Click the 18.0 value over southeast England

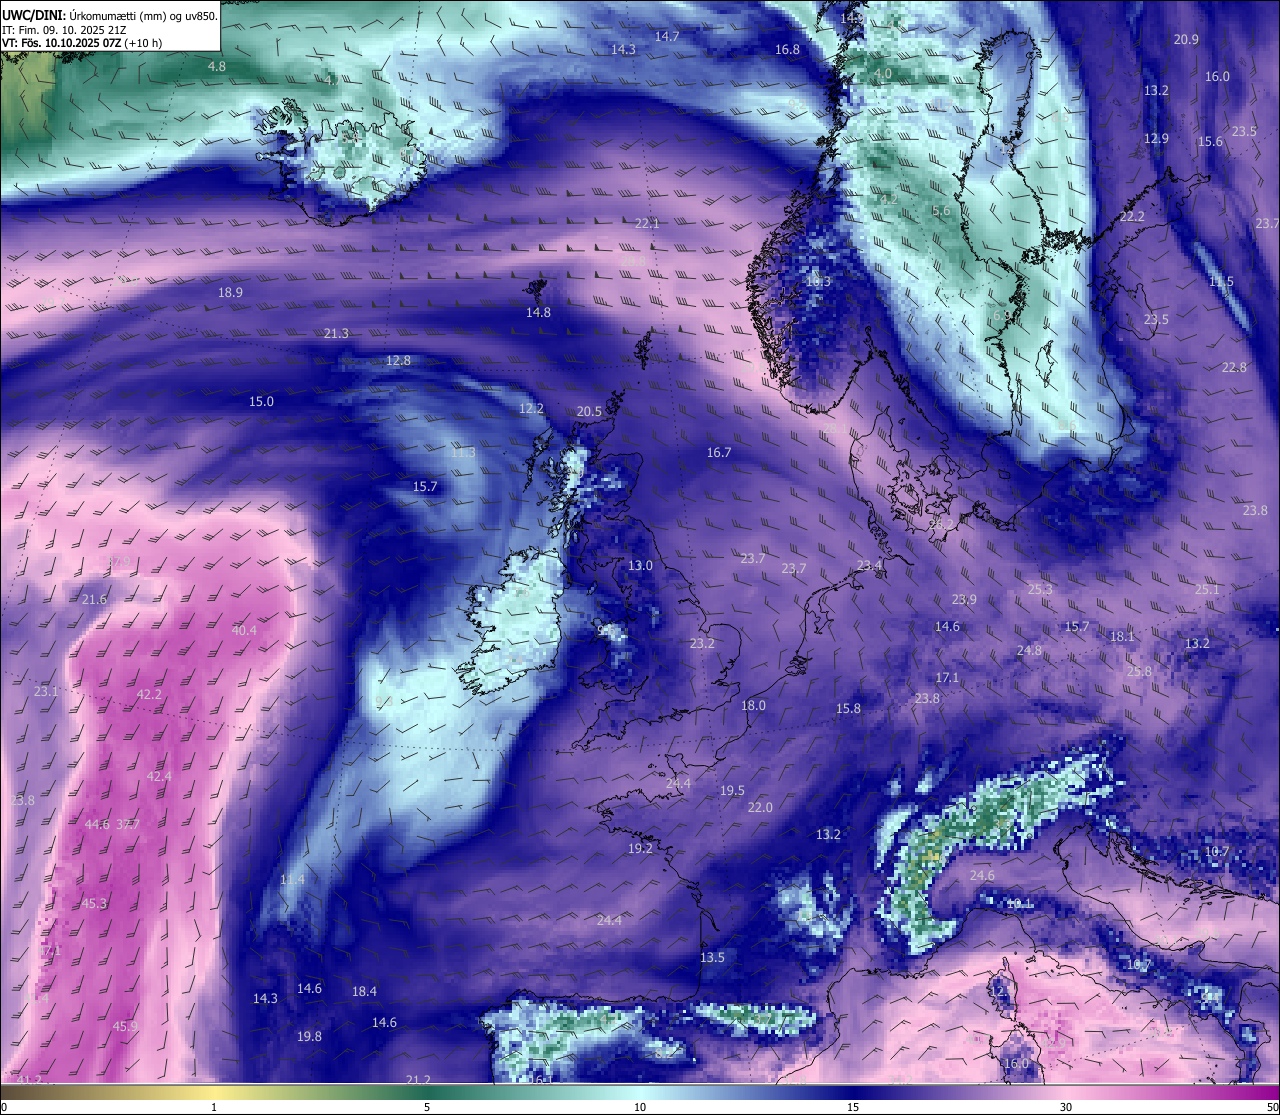(753, 705)
